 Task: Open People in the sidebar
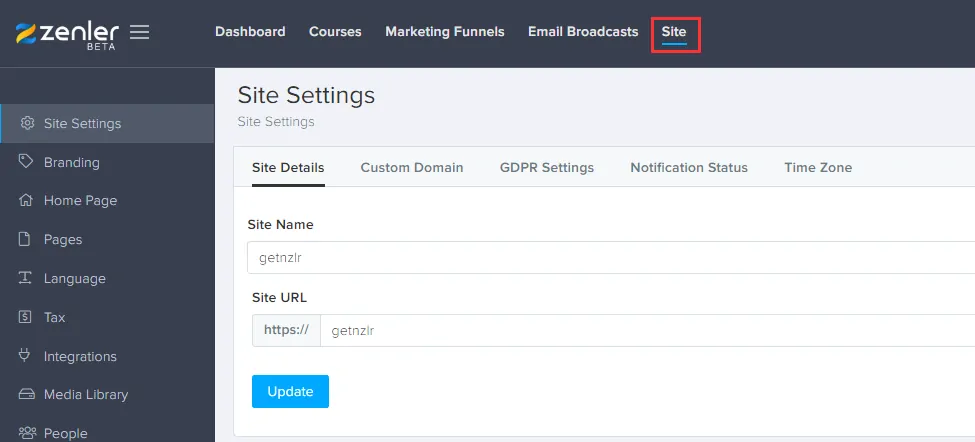(x=65, y=433)
